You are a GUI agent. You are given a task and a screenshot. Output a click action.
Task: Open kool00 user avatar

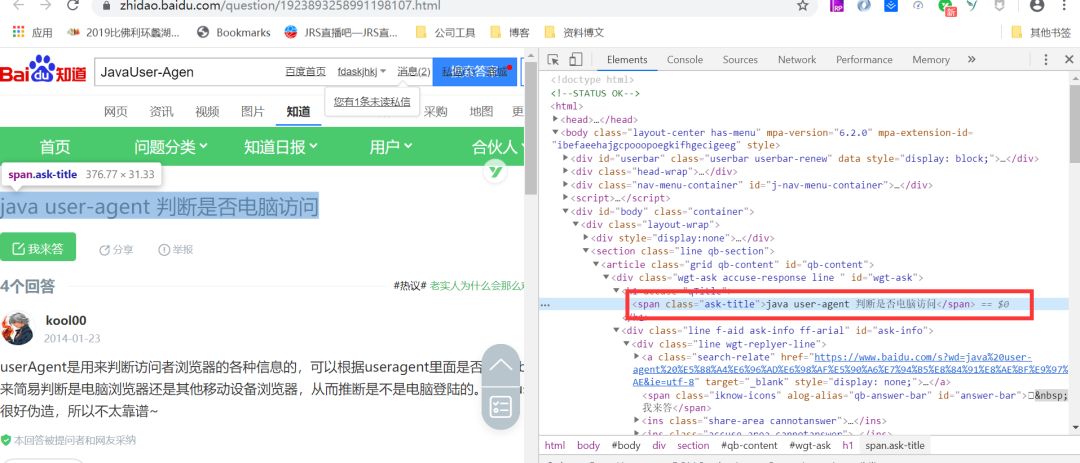pos(17,328)
